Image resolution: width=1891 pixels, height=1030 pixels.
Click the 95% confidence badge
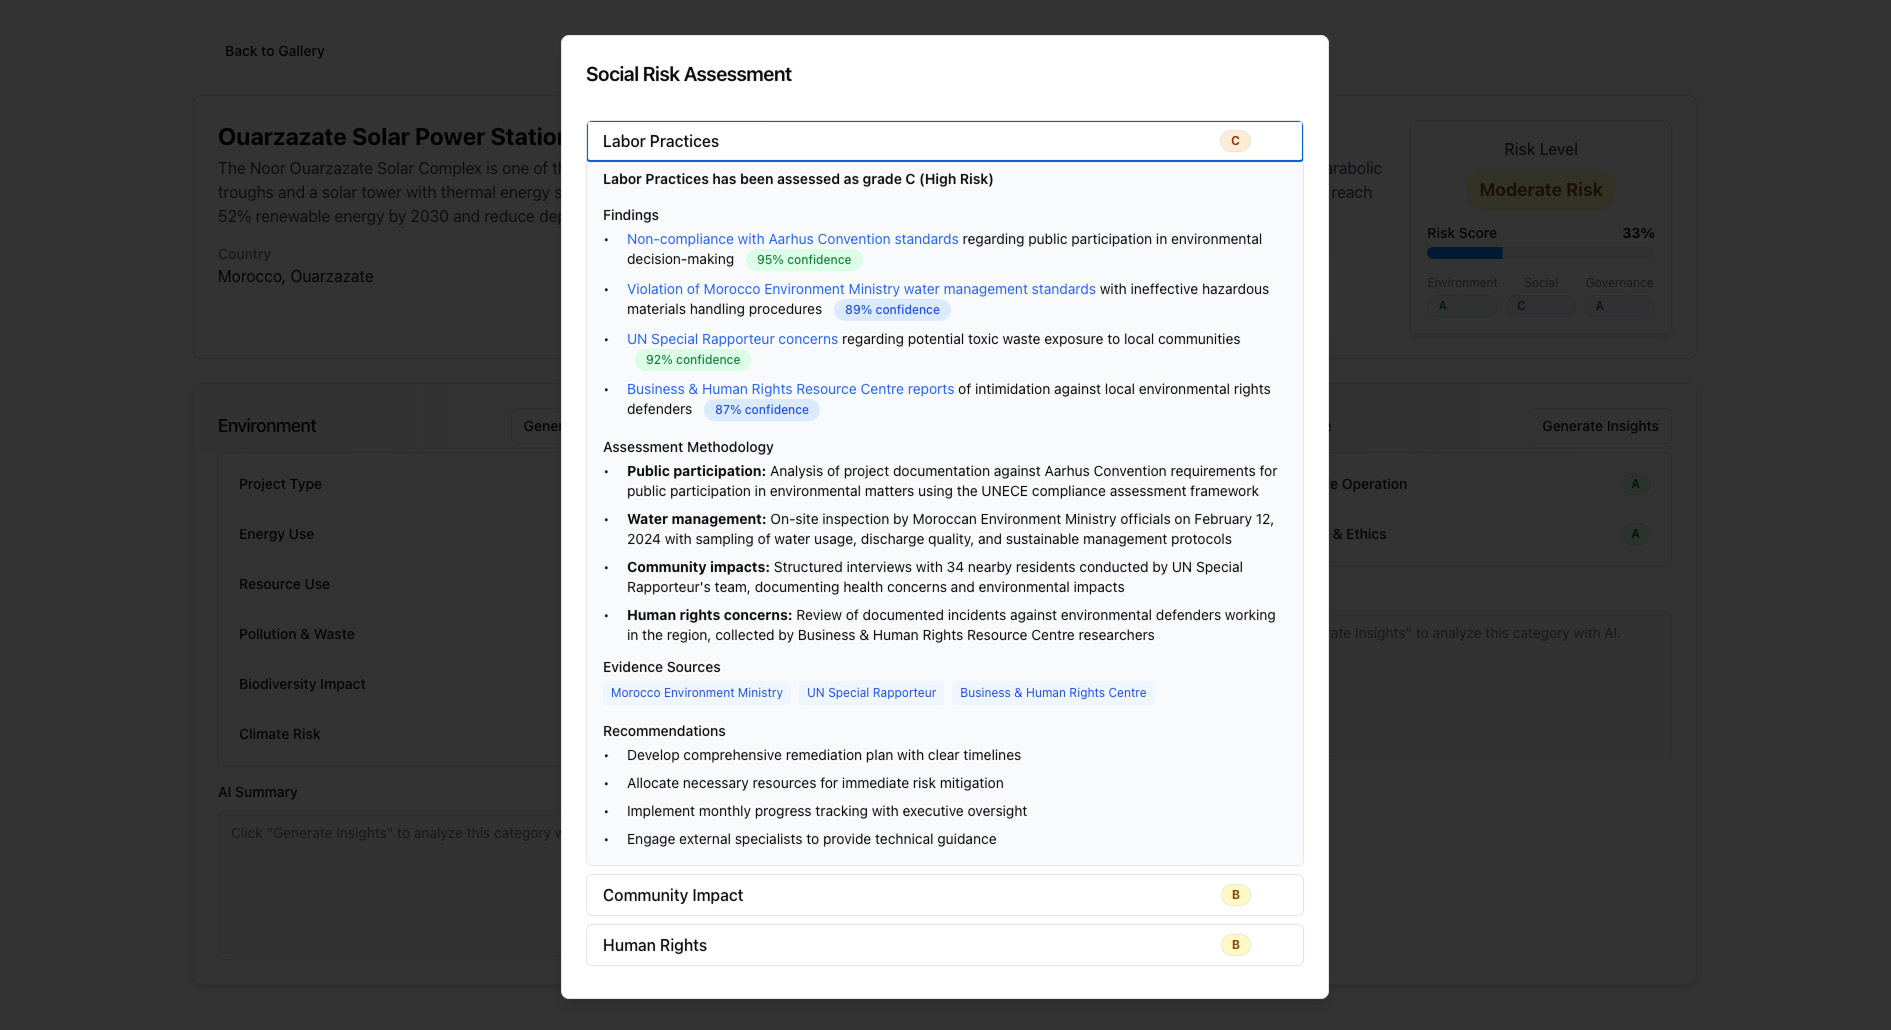(x=803, y=260)
